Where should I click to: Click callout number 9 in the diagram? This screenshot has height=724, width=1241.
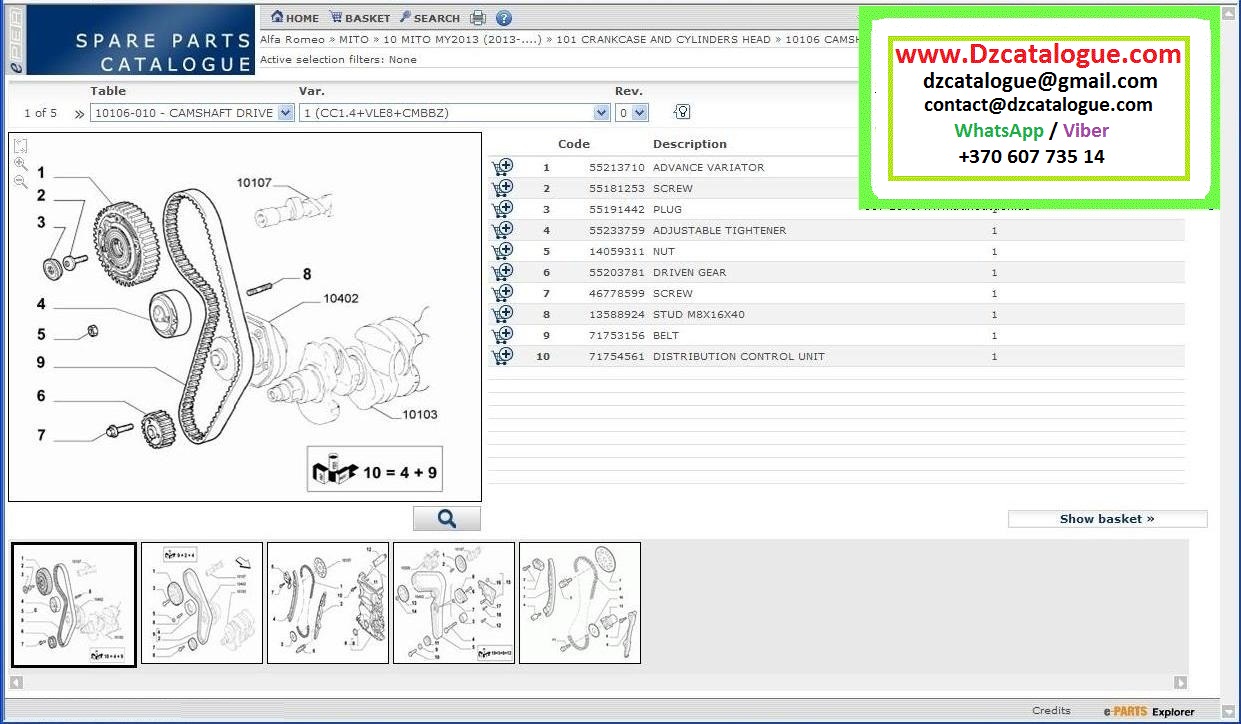(x=41, y=363)
